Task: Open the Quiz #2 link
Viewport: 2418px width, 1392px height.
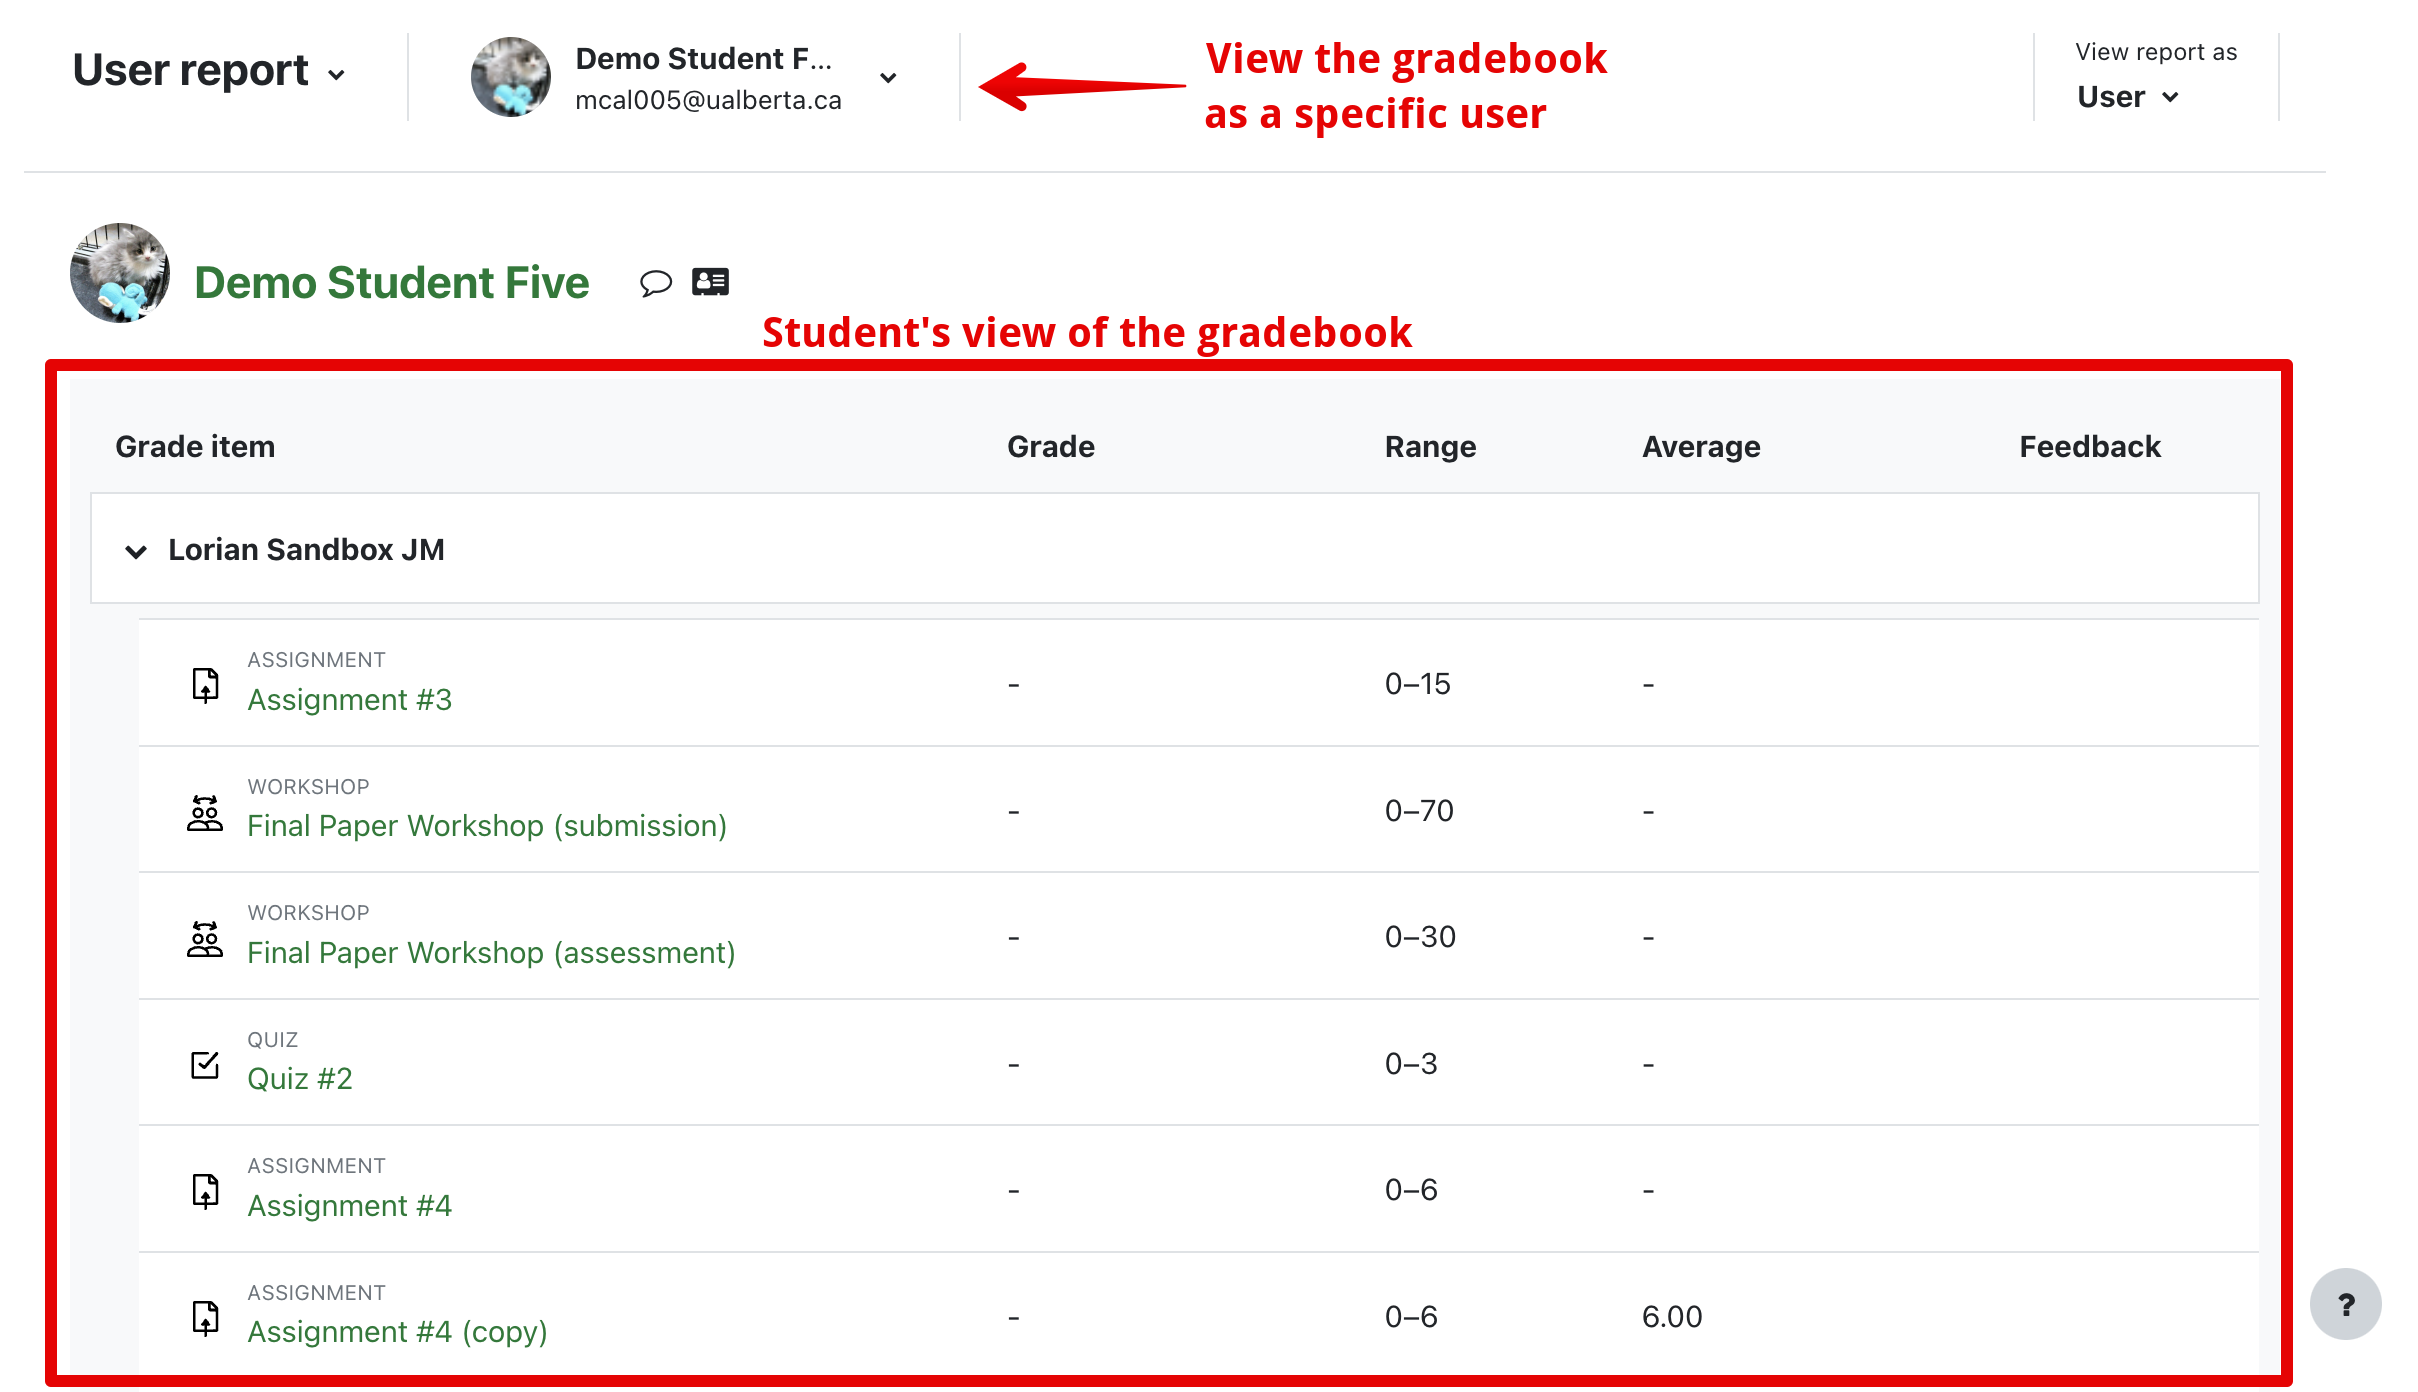Action: (x=300, y=1079)
